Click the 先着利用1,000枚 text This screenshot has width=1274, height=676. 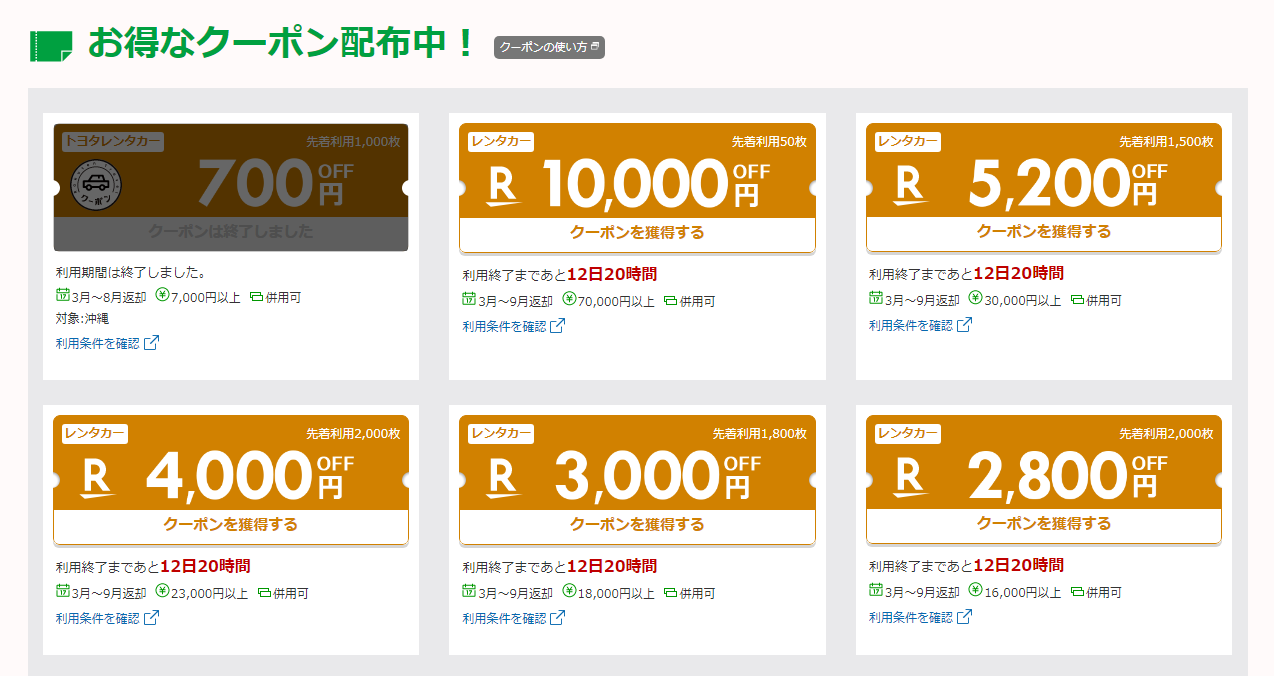(x=353, y=142)
